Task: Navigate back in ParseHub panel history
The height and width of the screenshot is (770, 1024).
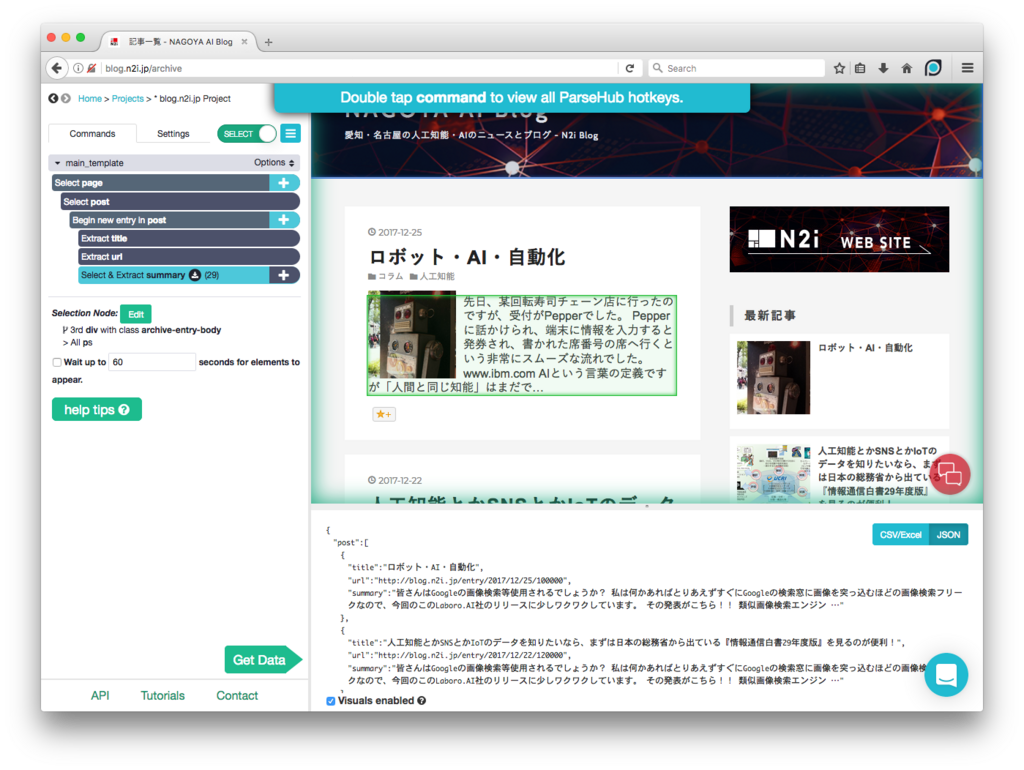Action: pyautogui.click(x=53, y=99)
